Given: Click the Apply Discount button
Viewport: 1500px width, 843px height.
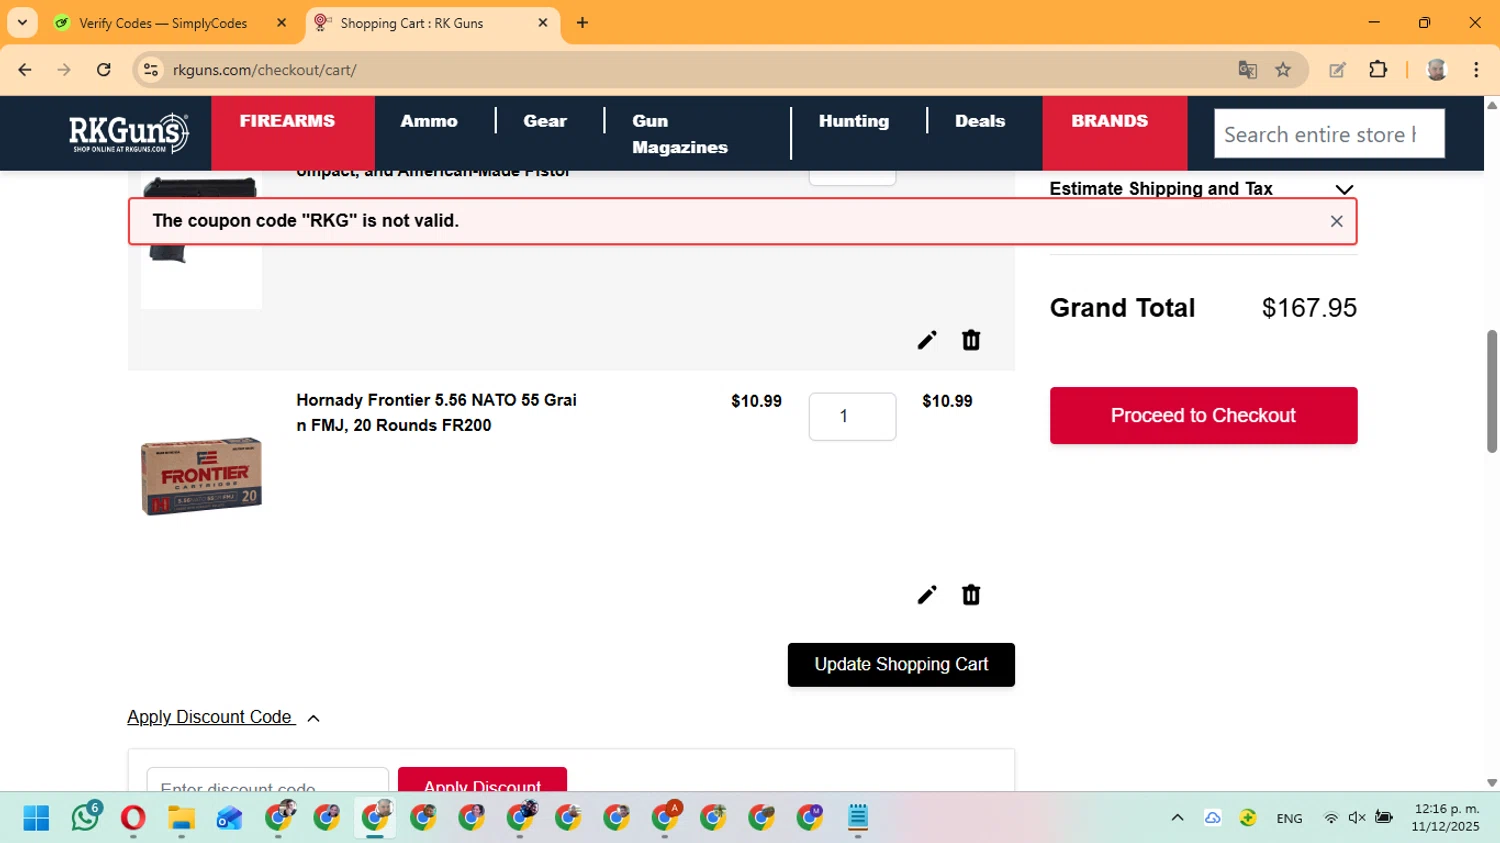Looking at the screenshot, I should click(x=482, y=780).
